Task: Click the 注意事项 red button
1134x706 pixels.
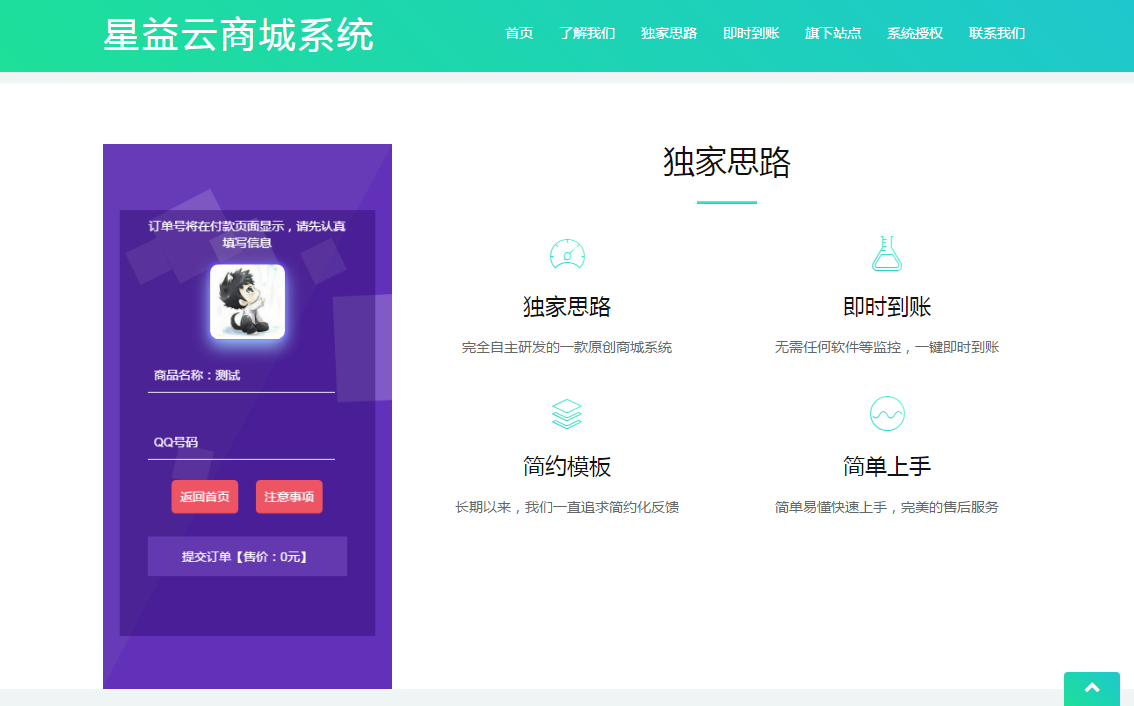Action: pyautogui.click(x=288, y=497)
